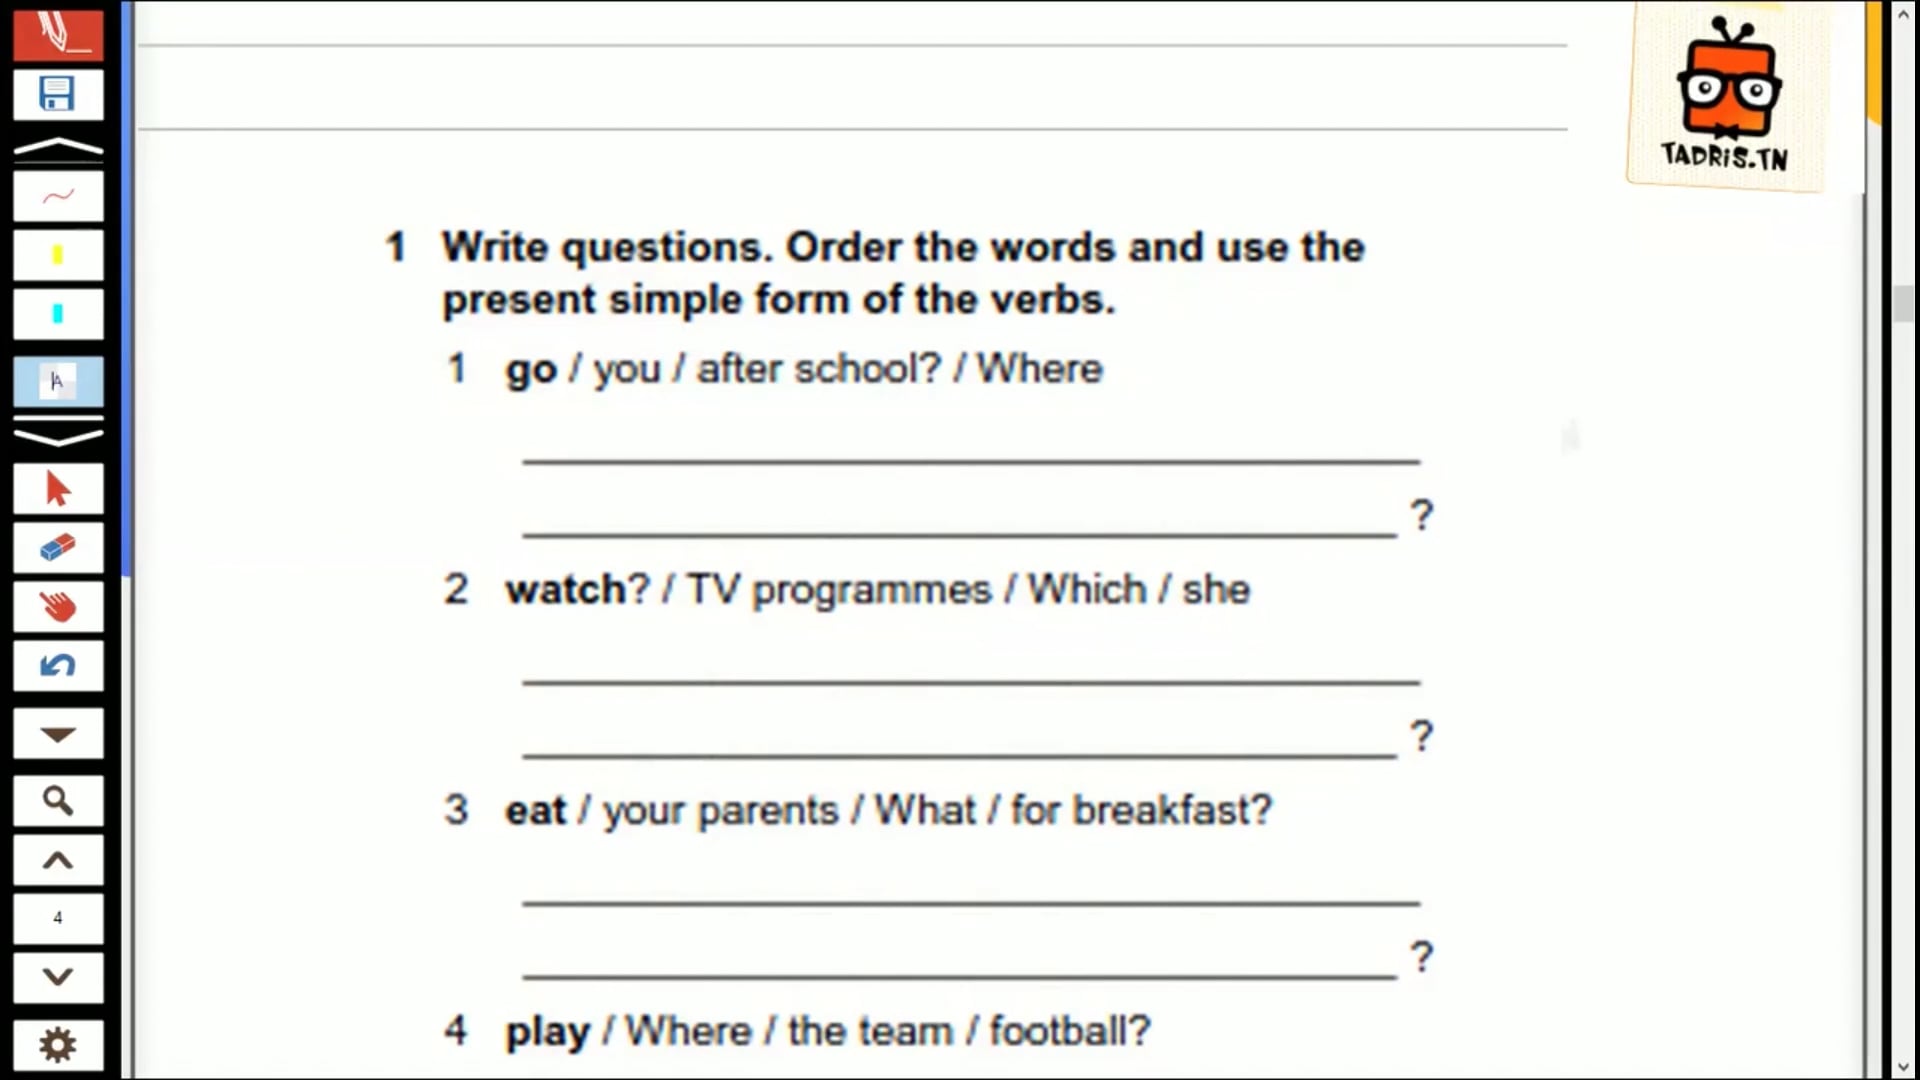Select the red hand pan tool

[x=58, y=607]
